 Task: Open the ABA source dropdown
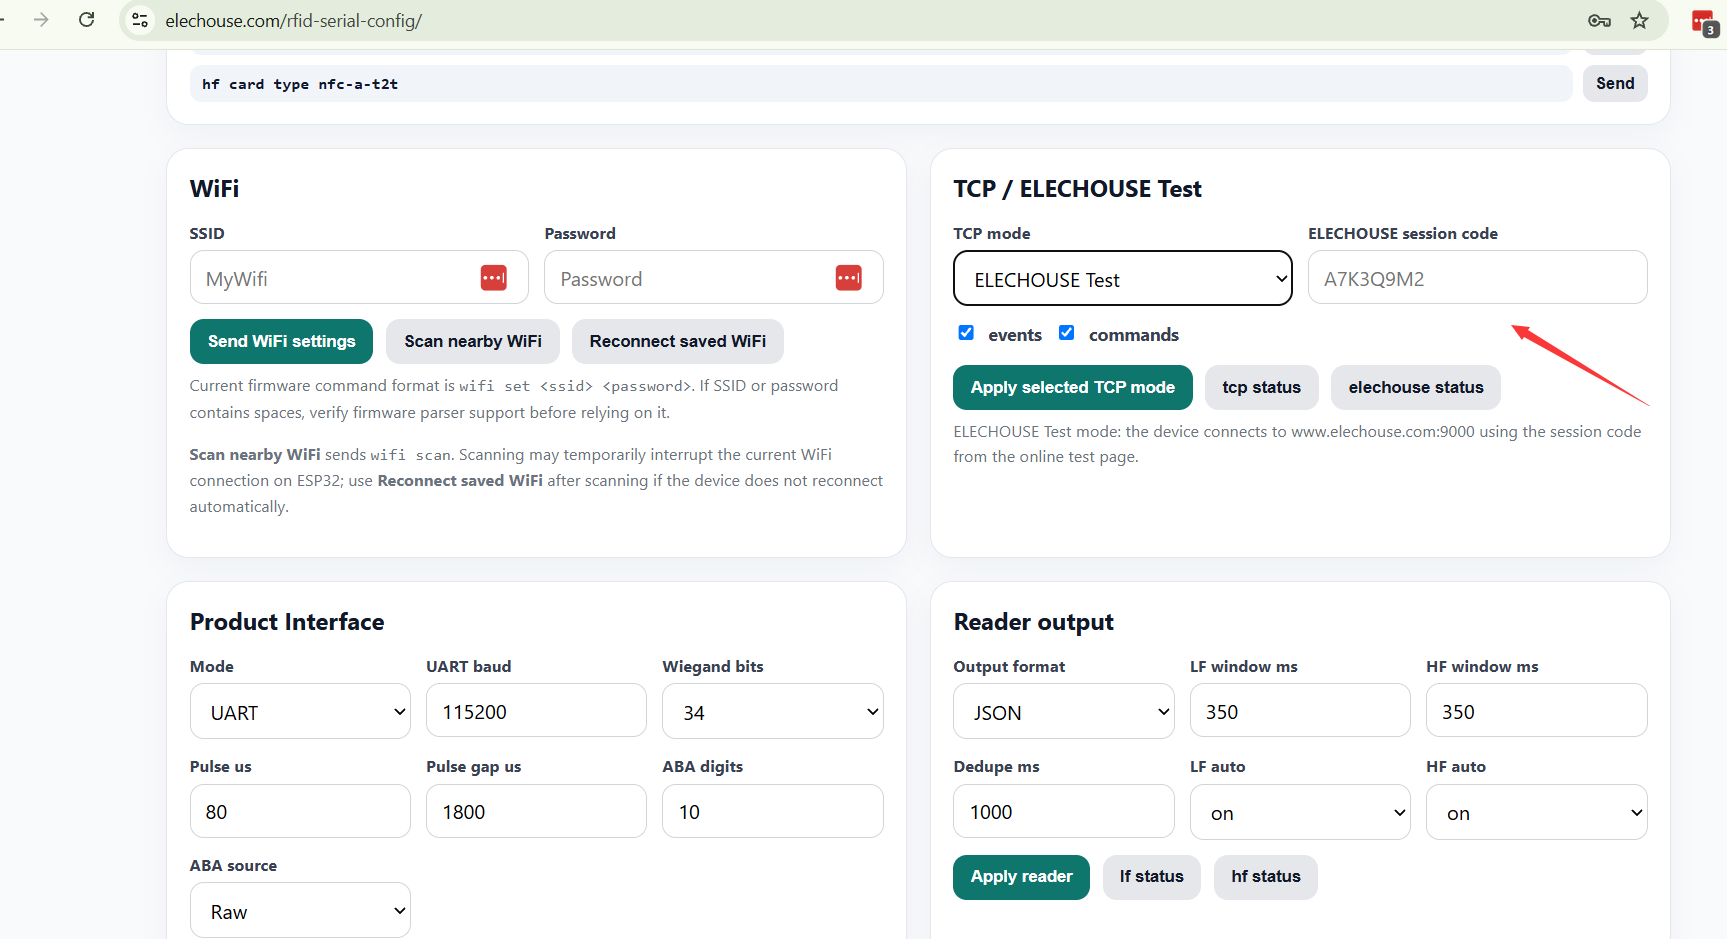click(x=300, y=910)
